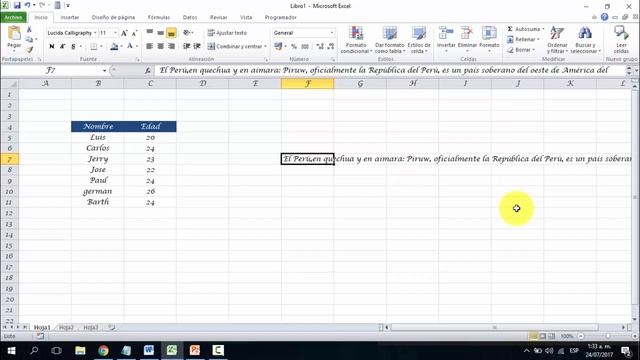The width and height of the screenshot is (640, 360).
Task: Switch to the Insertar tab
Action: [70, 18]
